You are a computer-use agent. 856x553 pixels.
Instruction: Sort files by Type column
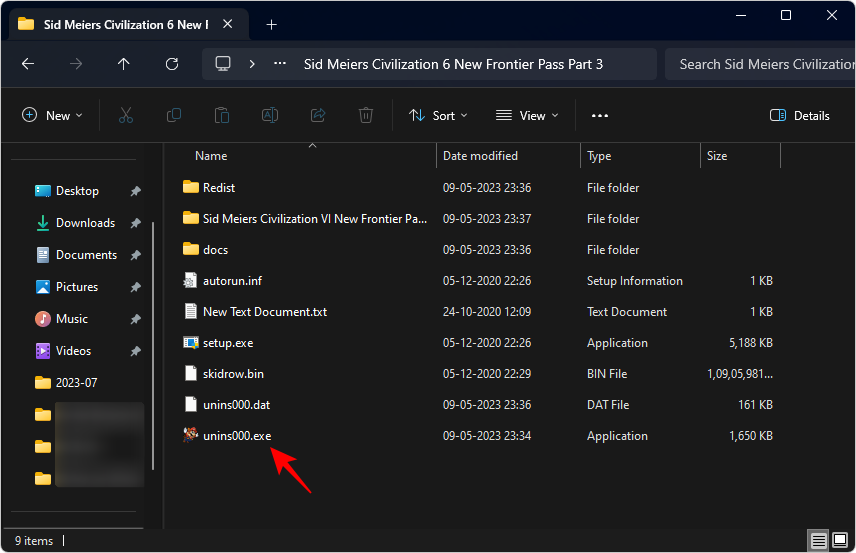(x=599, y=156)
